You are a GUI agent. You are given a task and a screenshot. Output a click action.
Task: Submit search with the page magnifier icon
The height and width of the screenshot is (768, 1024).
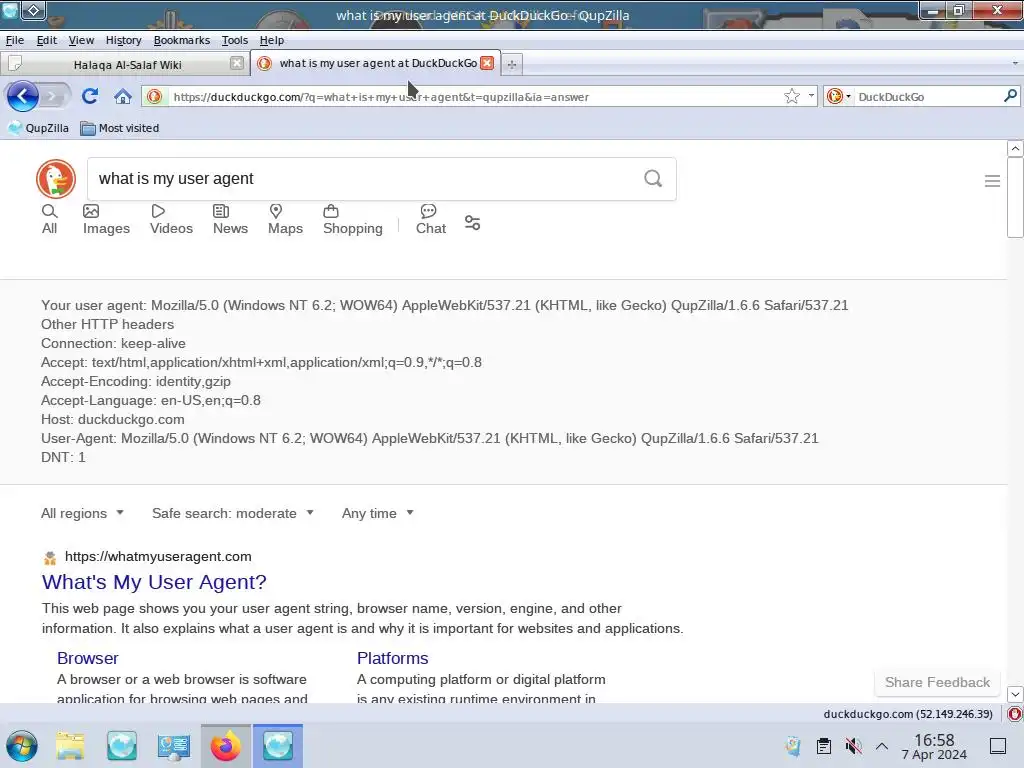click(x=653, y=178)
